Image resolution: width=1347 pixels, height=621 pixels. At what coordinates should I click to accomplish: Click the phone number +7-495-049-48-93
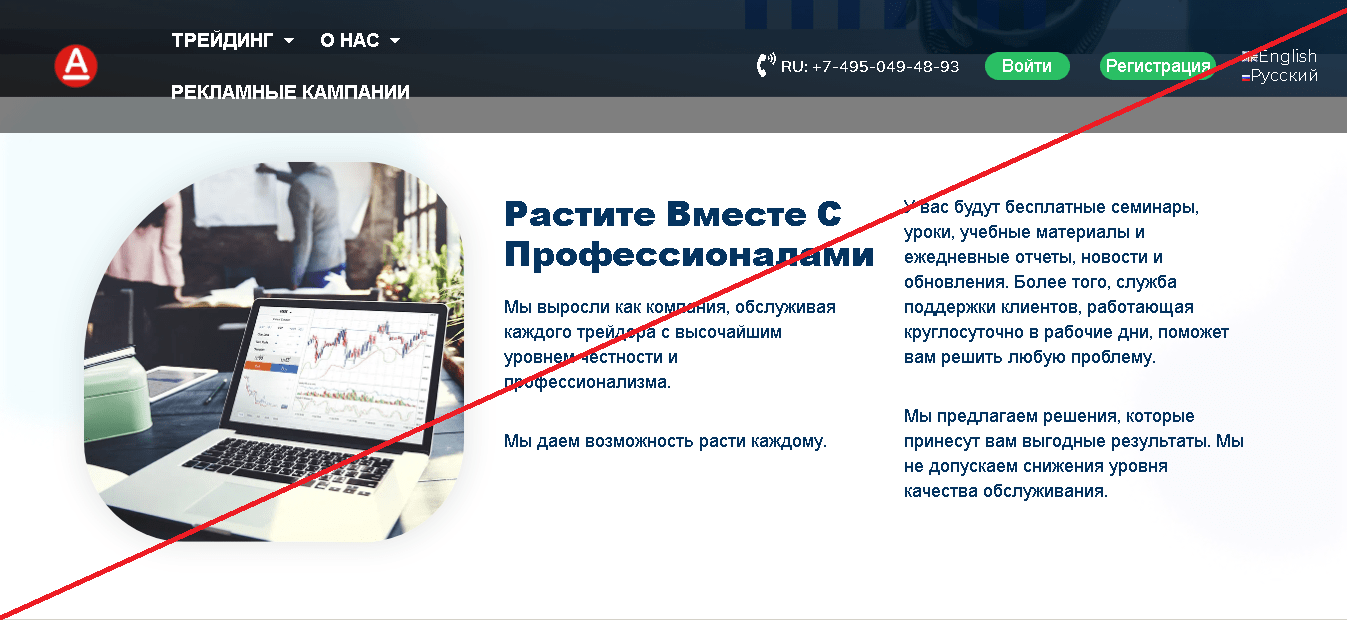click(x=884, y=67)
